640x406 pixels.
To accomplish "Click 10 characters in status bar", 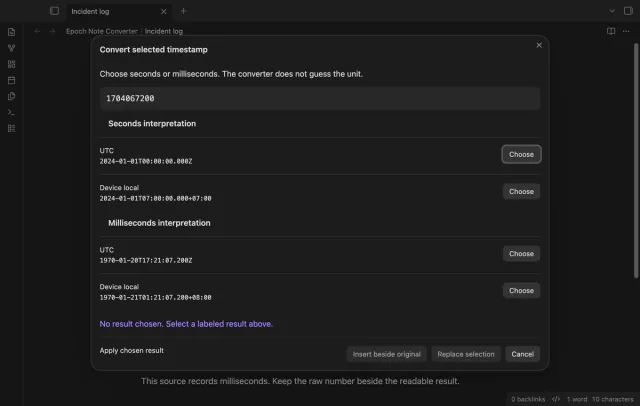I will (612, 399).
